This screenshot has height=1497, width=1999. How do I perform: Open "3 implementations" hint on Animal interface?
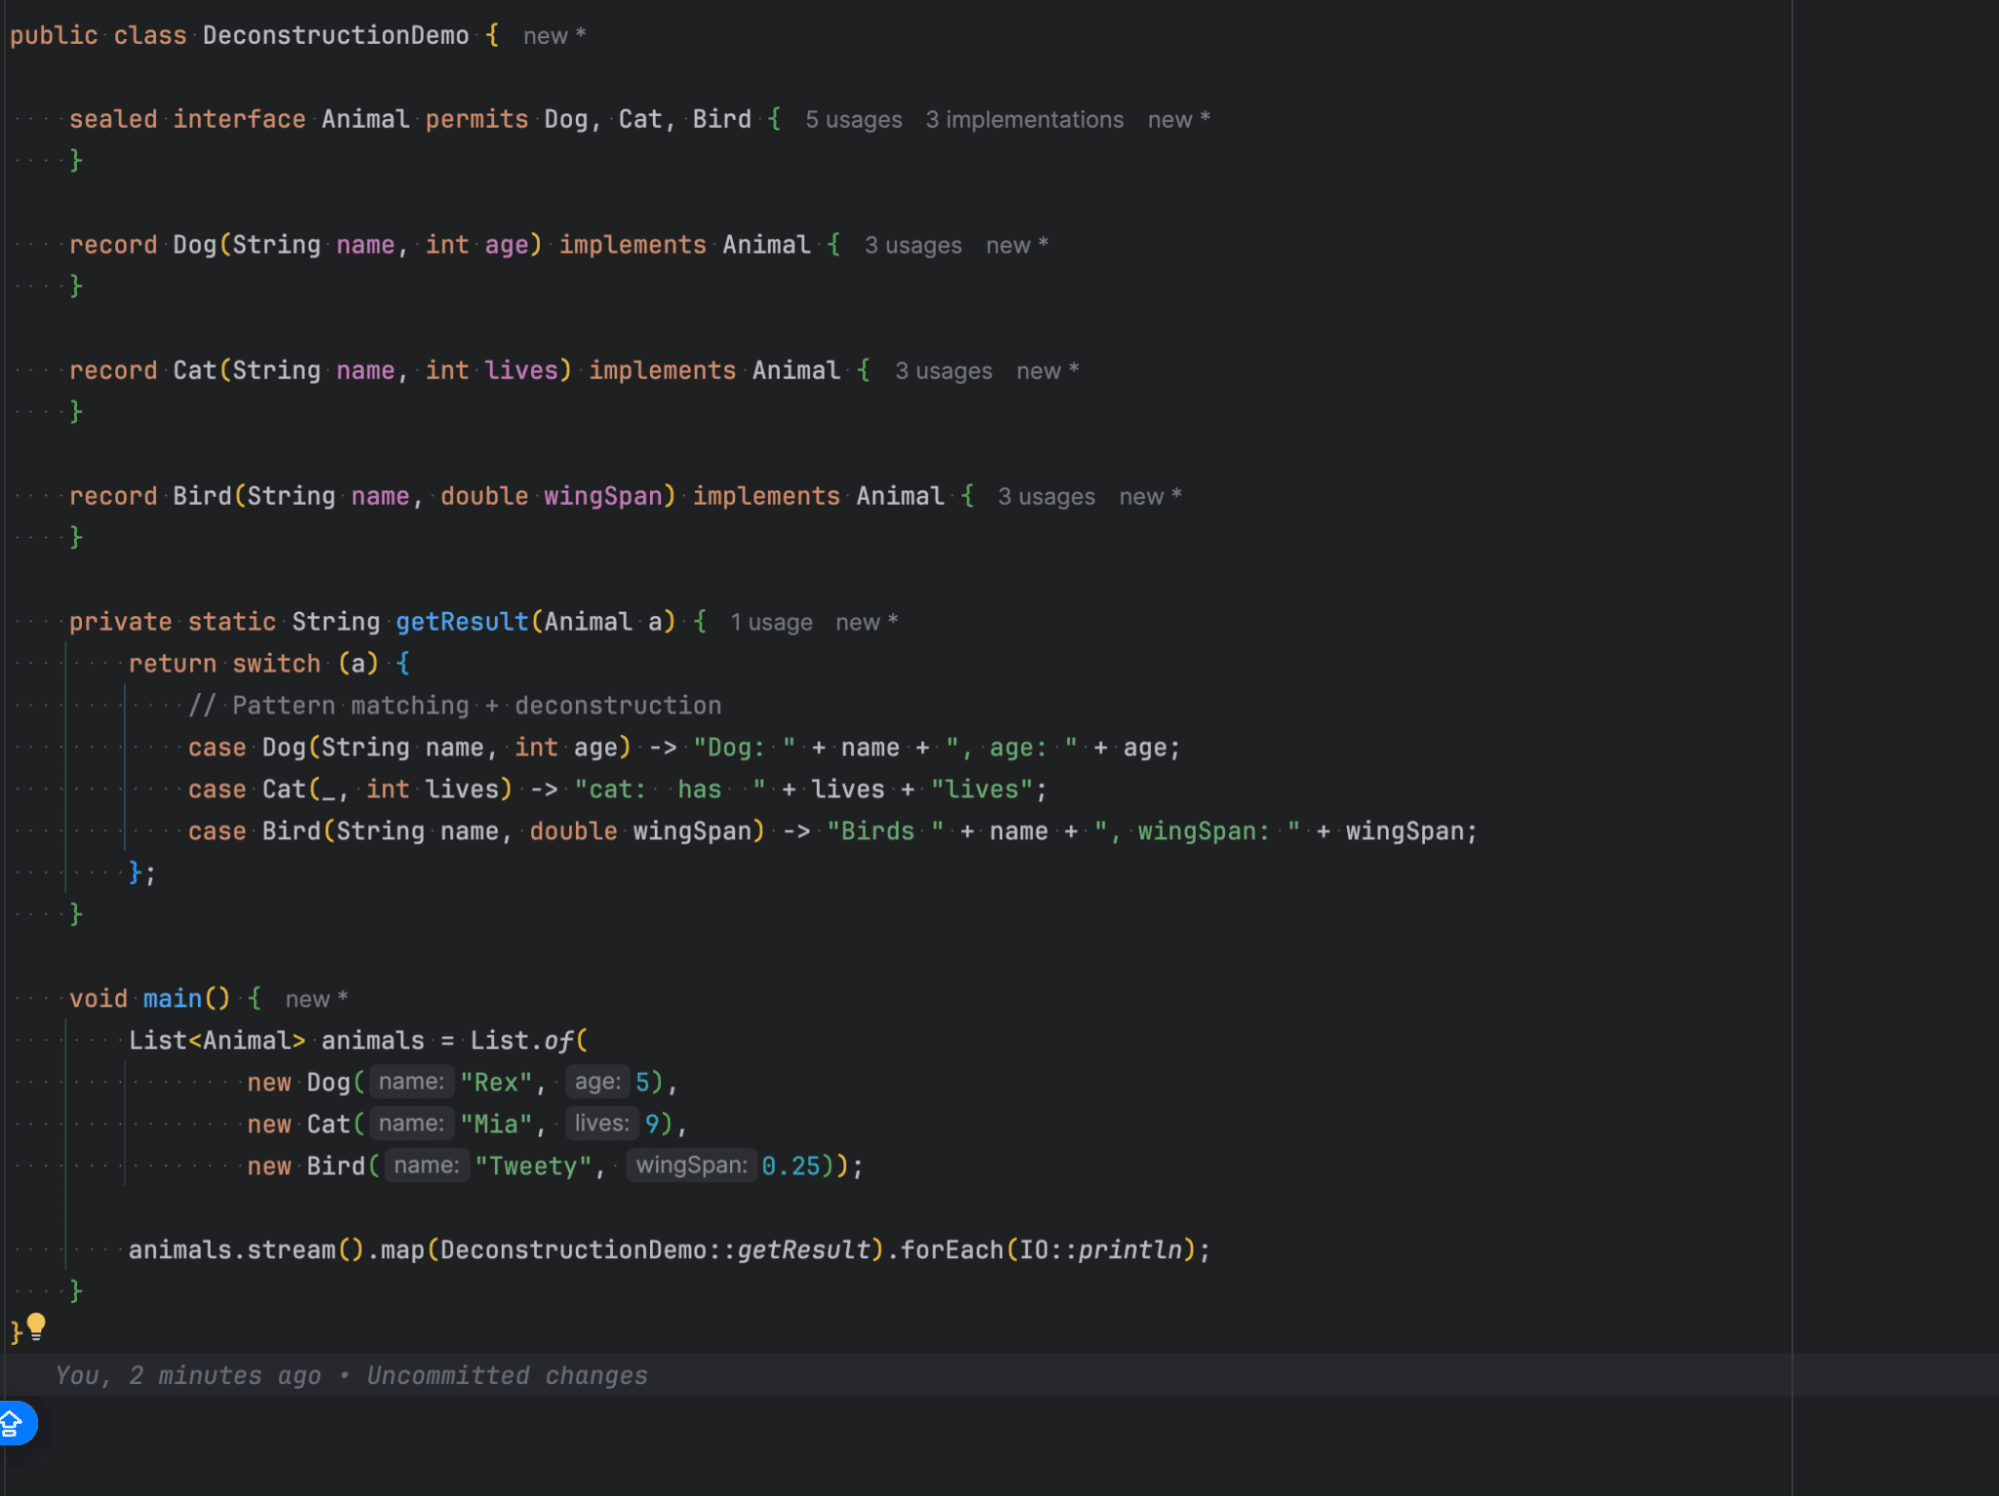click(x=1024, y=119)
